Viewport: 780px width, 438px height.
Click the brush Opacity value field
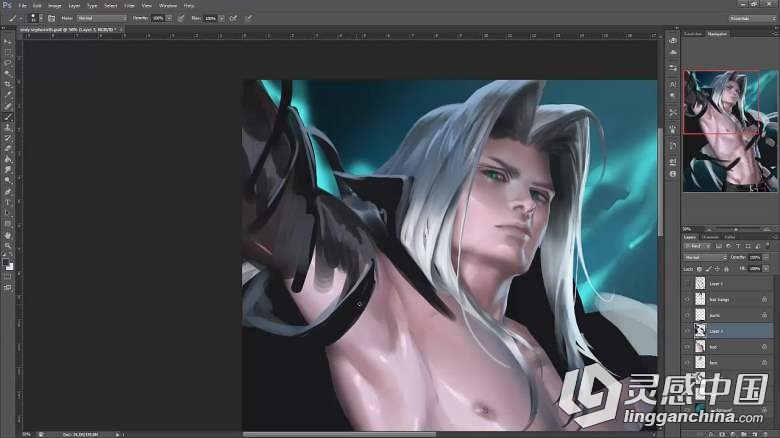tap(158, 18)
